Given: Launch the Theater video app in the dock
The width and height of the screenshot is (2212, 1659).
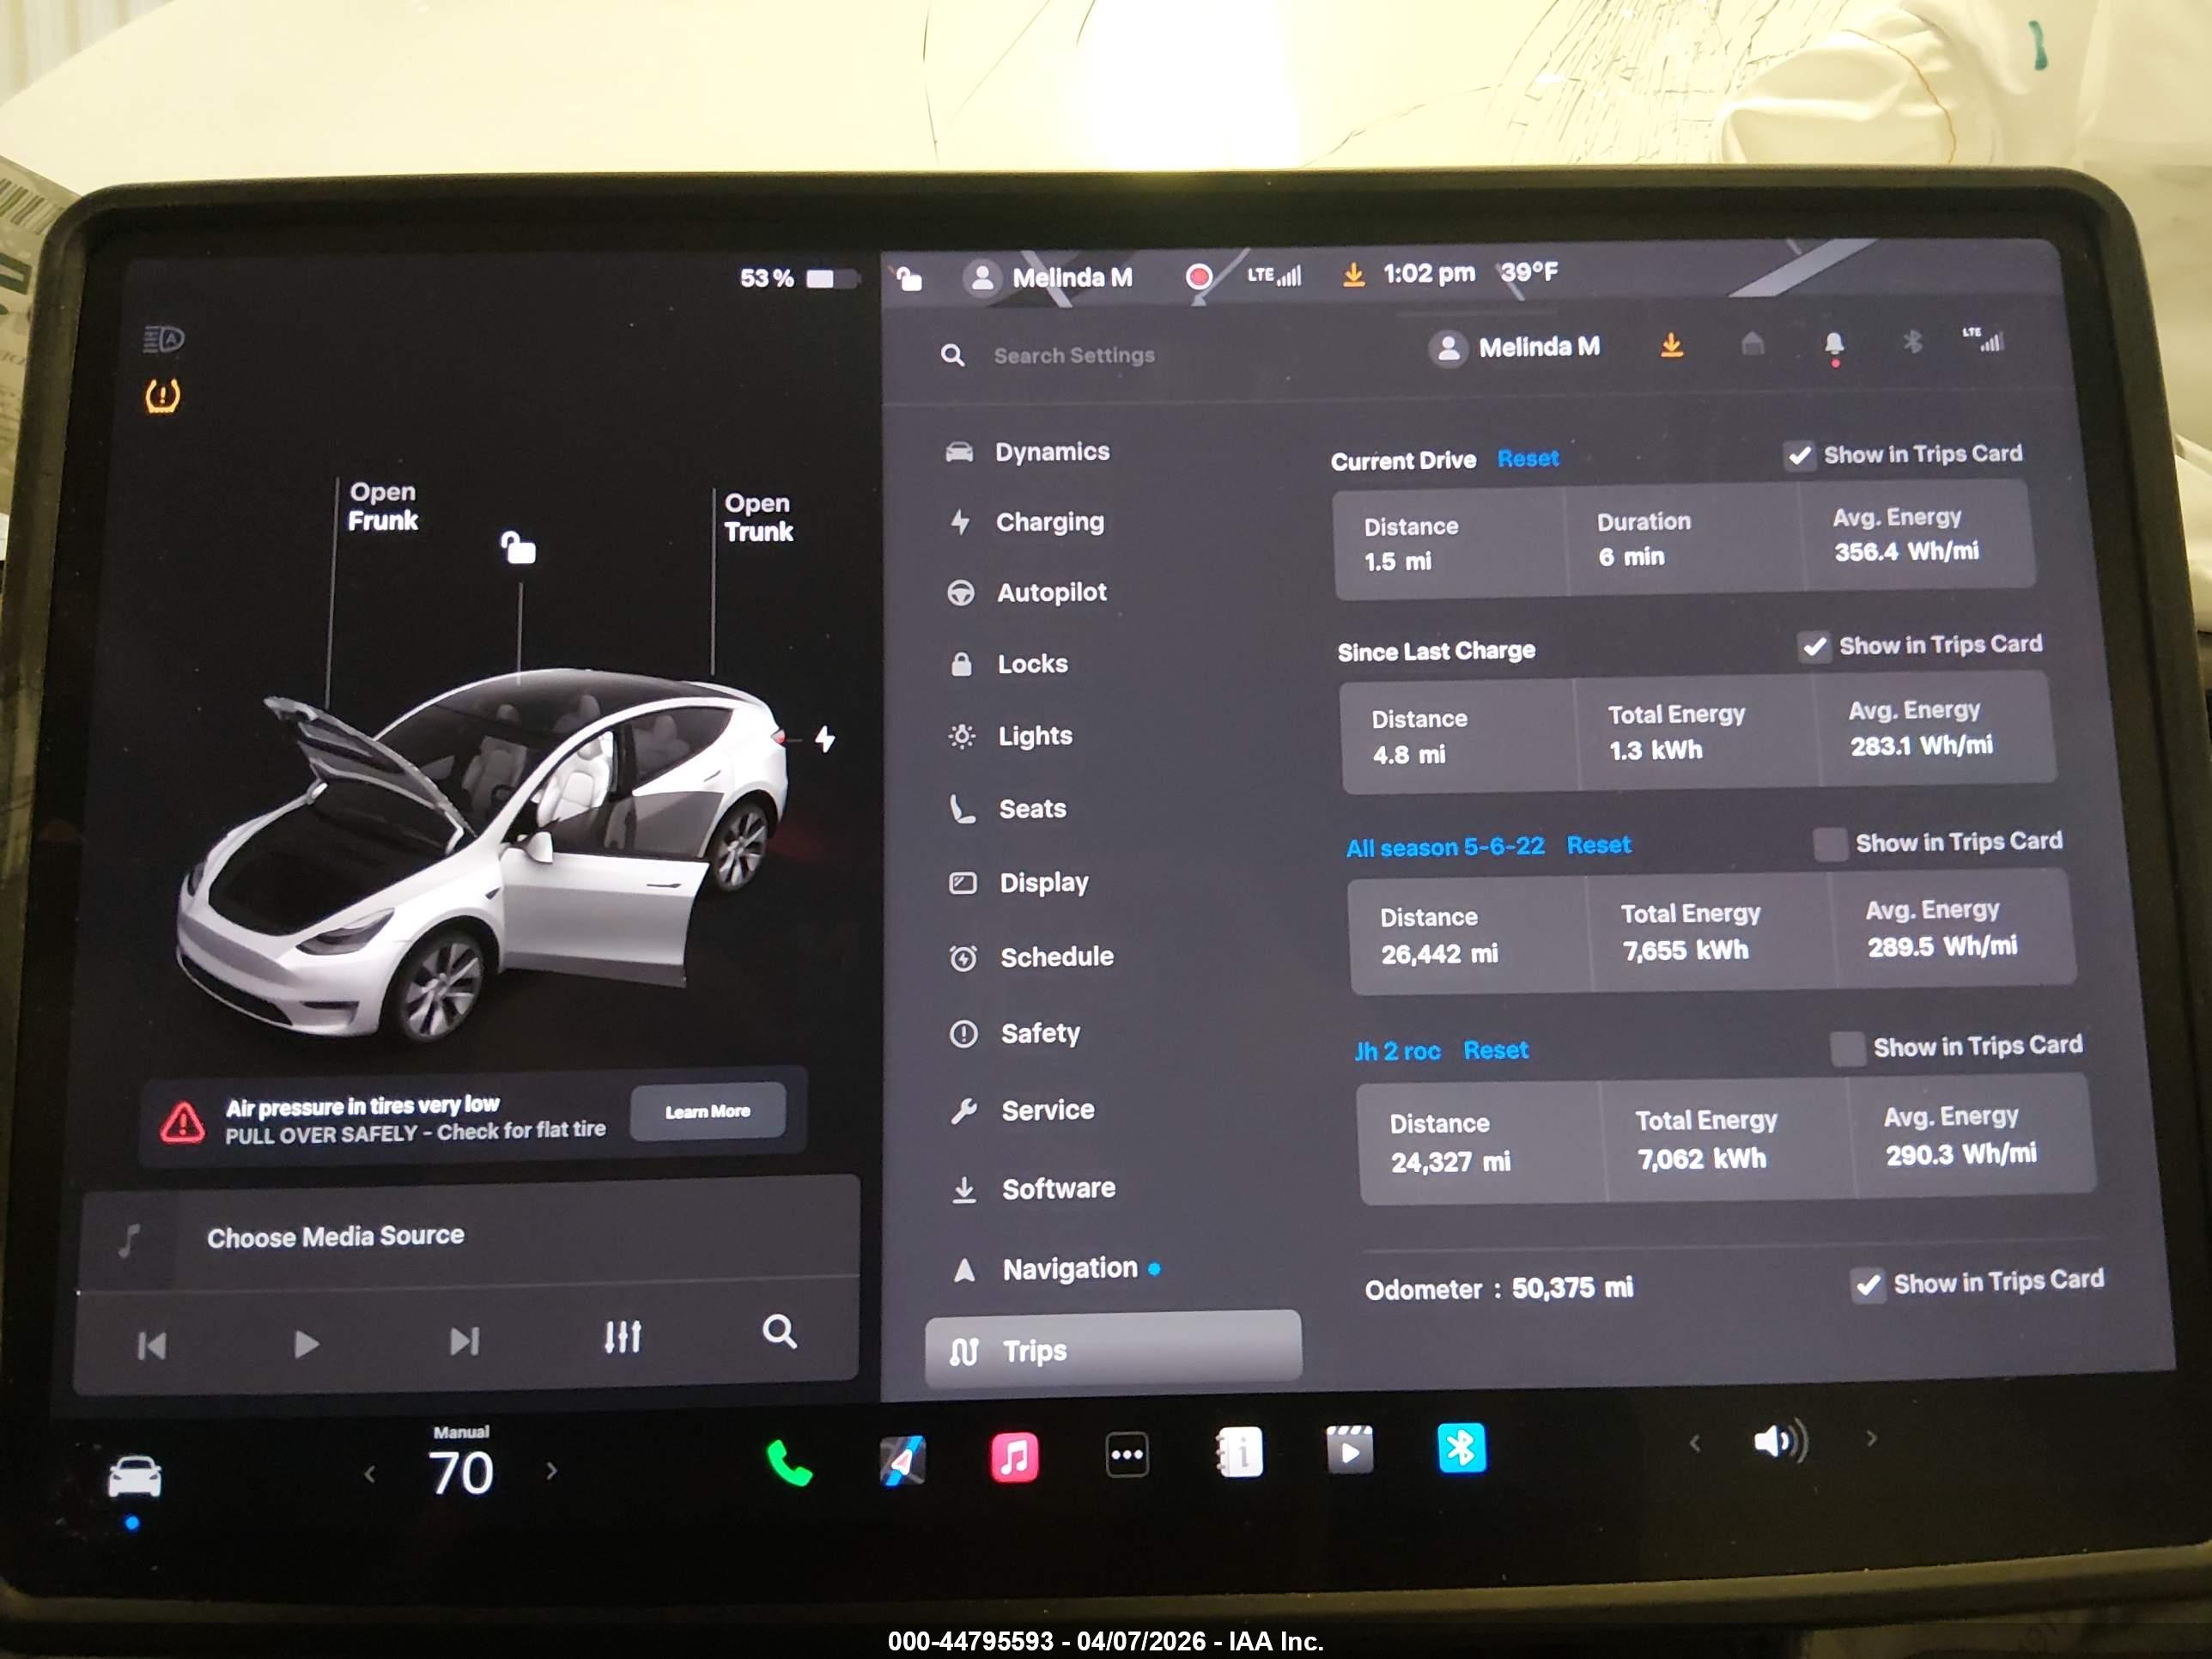Looking at the screenshot, I should tap(1349, 1450).
